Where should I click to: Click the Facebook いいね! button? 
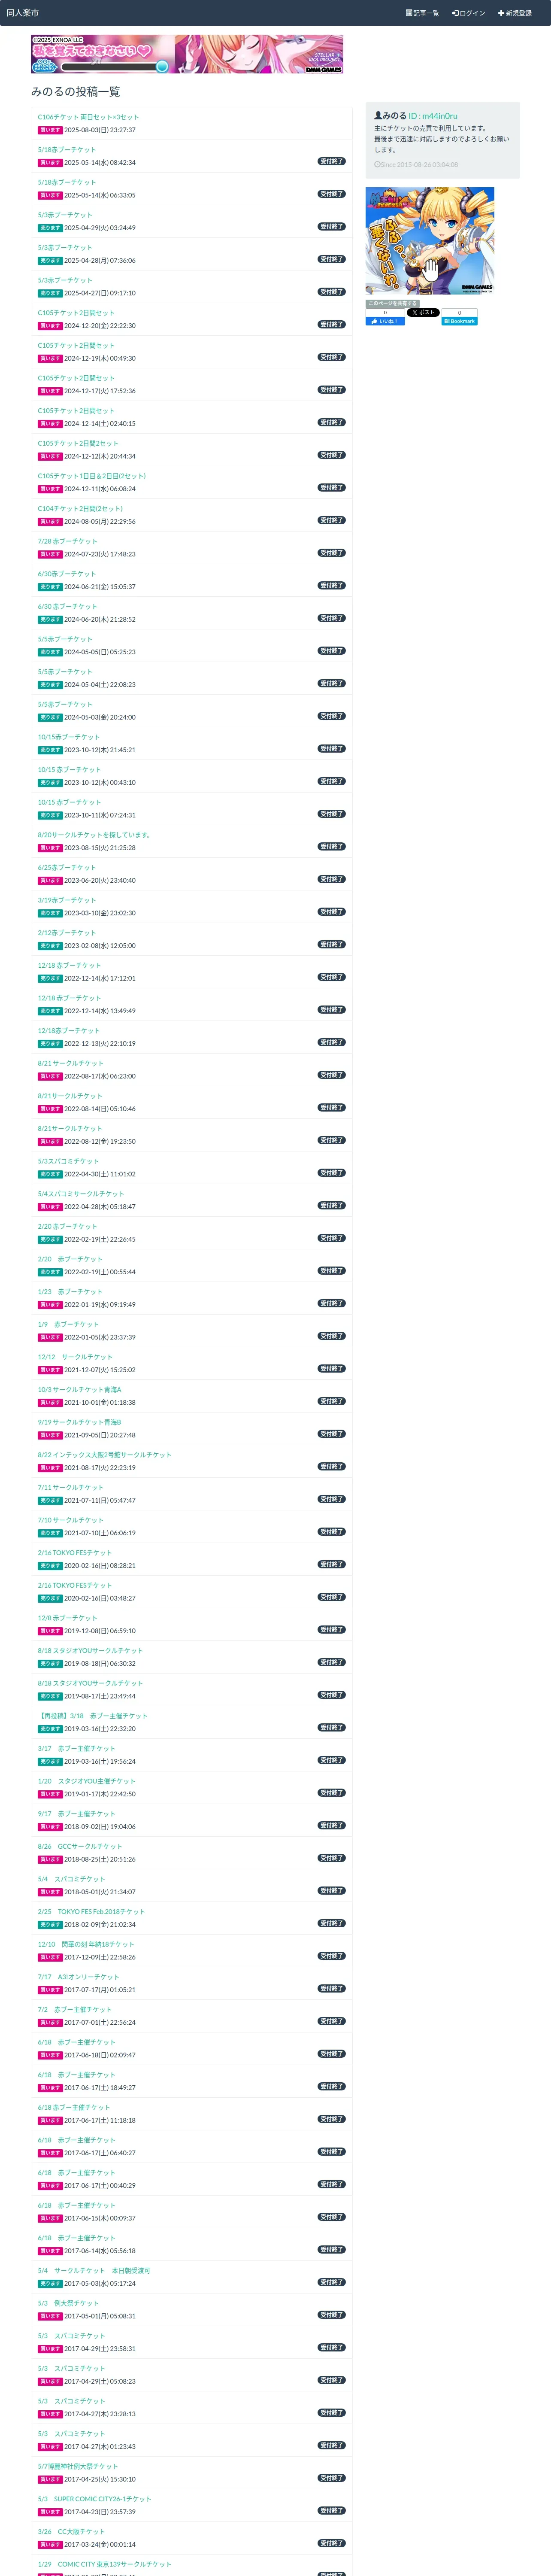coord(385,321)
